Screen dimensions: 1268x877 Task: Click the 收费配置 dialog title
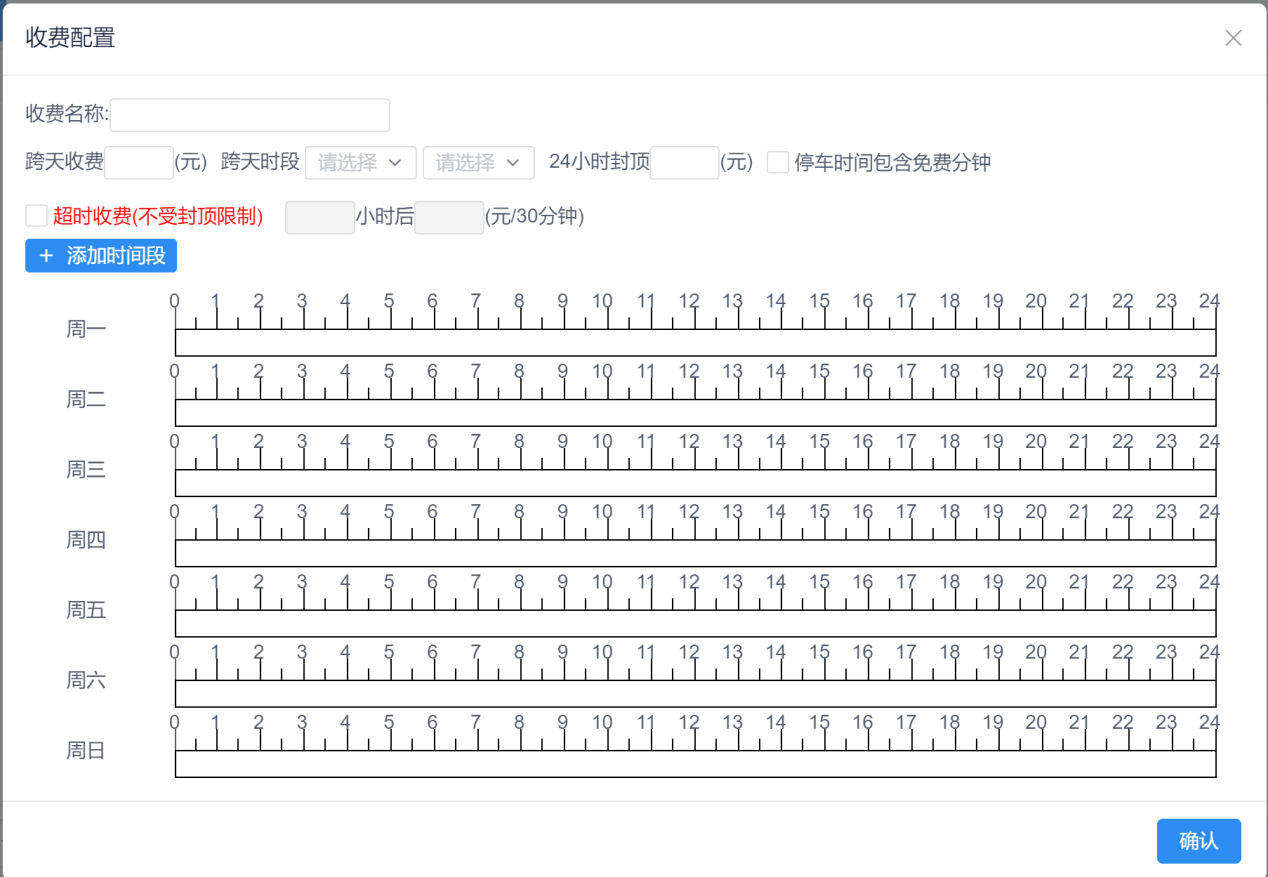pyautogui.click(x=70, y=38)
